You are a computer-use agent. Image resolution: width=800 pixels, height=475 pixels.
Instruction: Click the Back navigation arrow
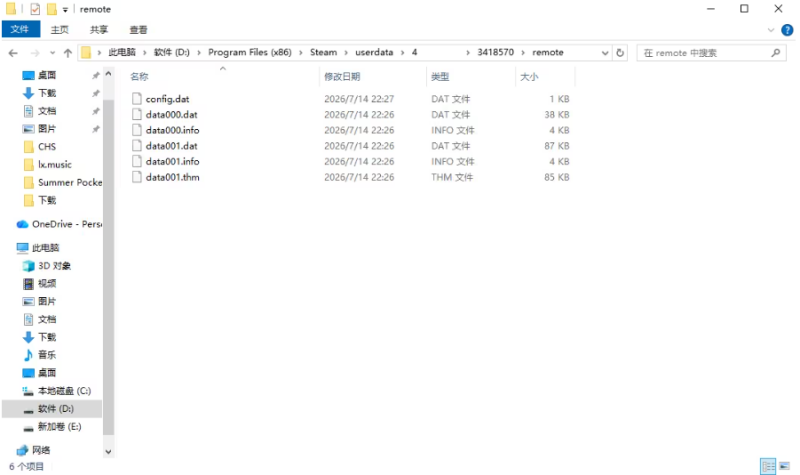13,53
